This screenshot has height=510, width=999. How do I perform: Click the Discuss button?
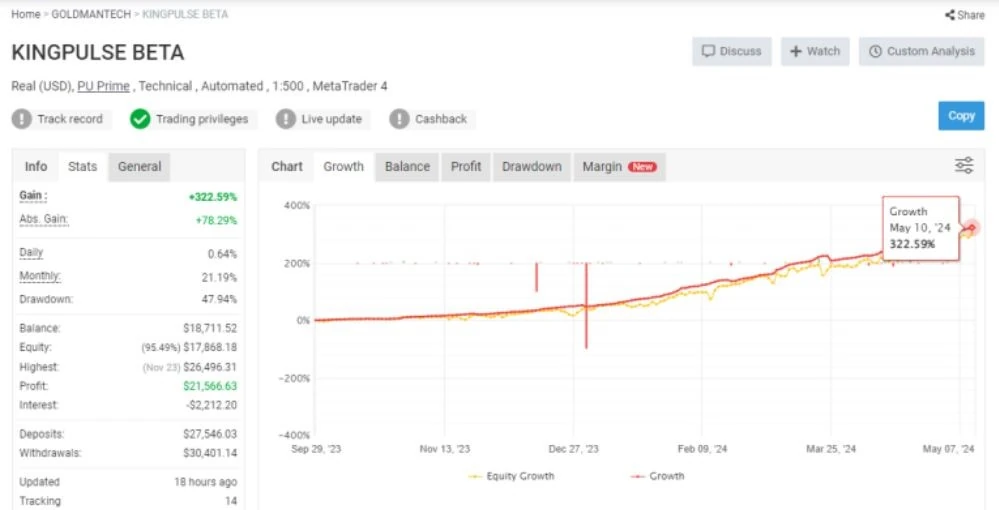click(731, 51)
